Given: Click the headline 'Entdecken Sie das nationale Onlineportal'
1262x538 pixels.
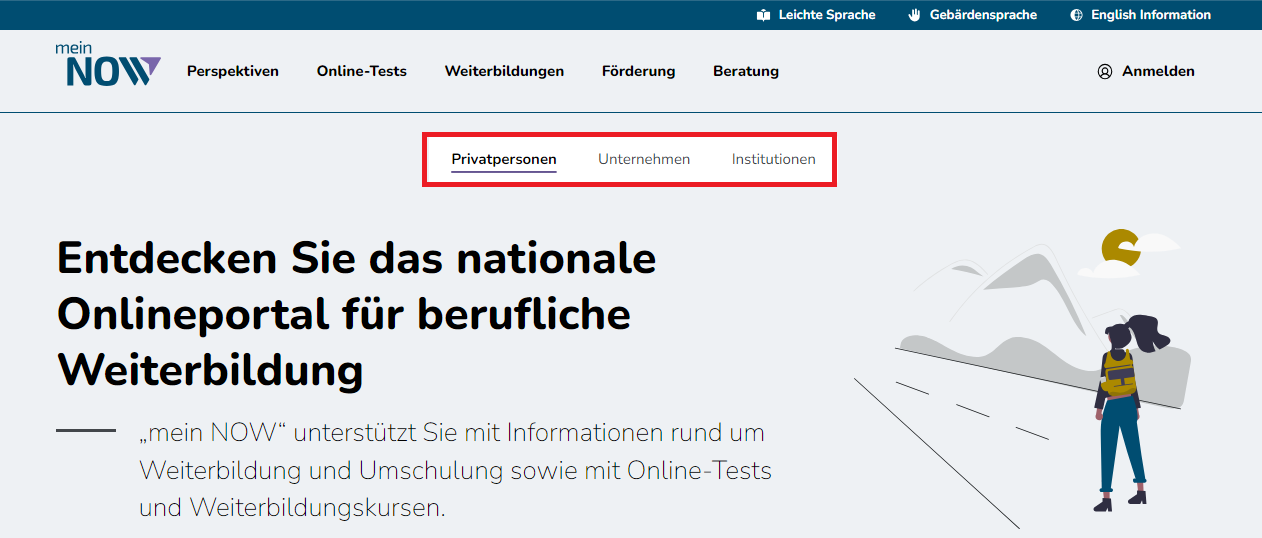Looking at the screenshot, I should (x=357, y=315).
